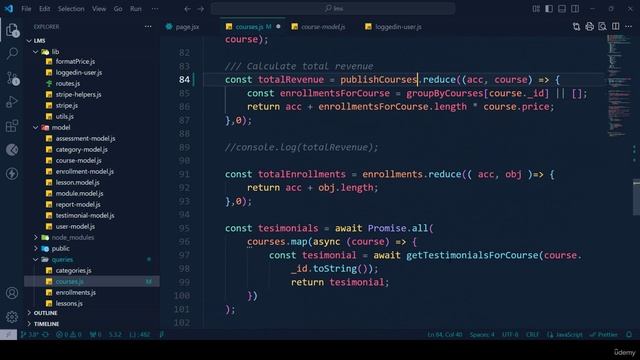Open editor More Actions ellipsis
The width and height of the screenshot is (640, 360).
click(x=629, y=27)
